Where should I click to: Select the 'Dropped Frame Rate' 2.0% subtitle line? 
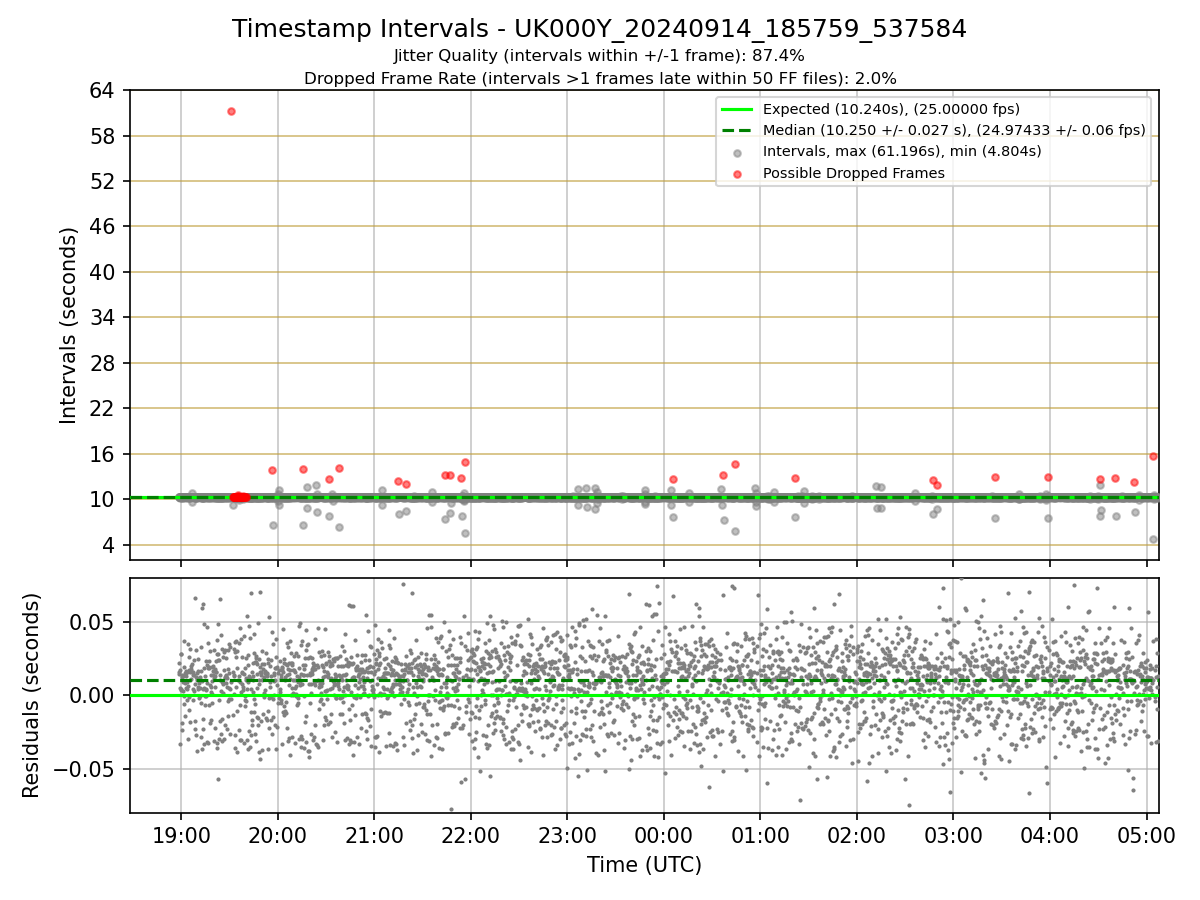click(599, 78)
